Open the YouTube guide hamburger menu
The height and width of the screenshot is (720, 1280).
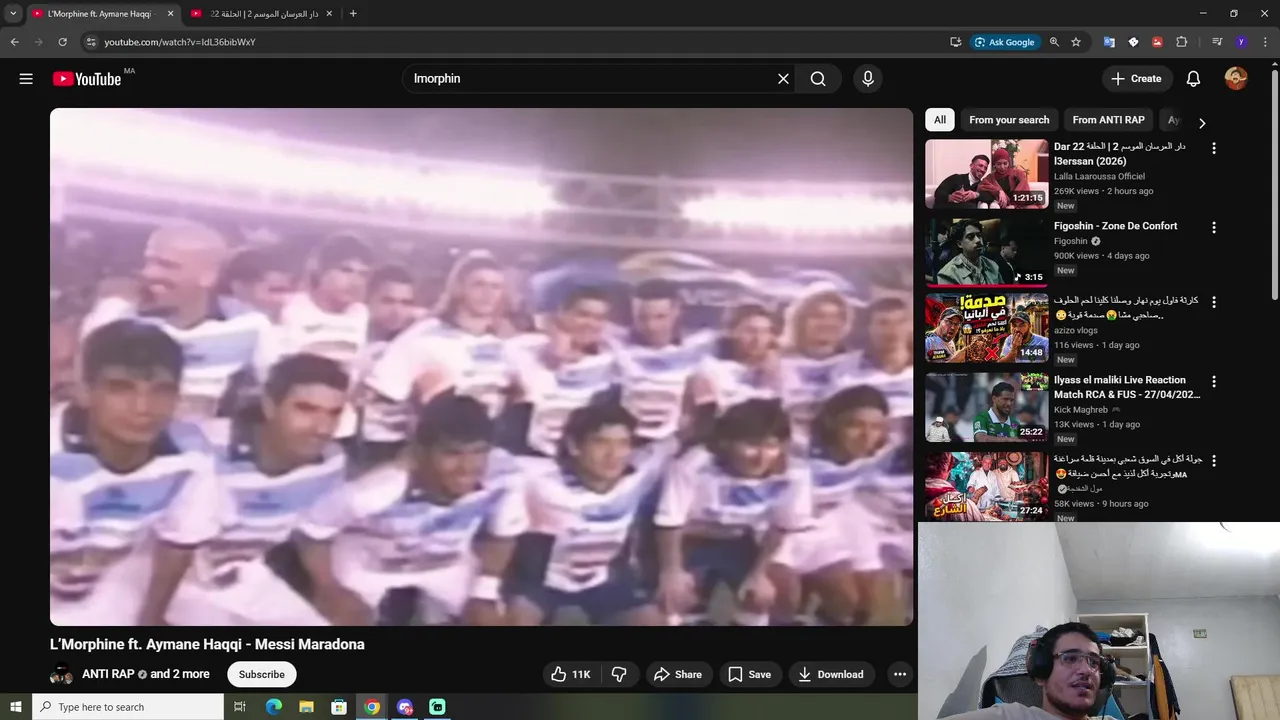tap(26, 79)
